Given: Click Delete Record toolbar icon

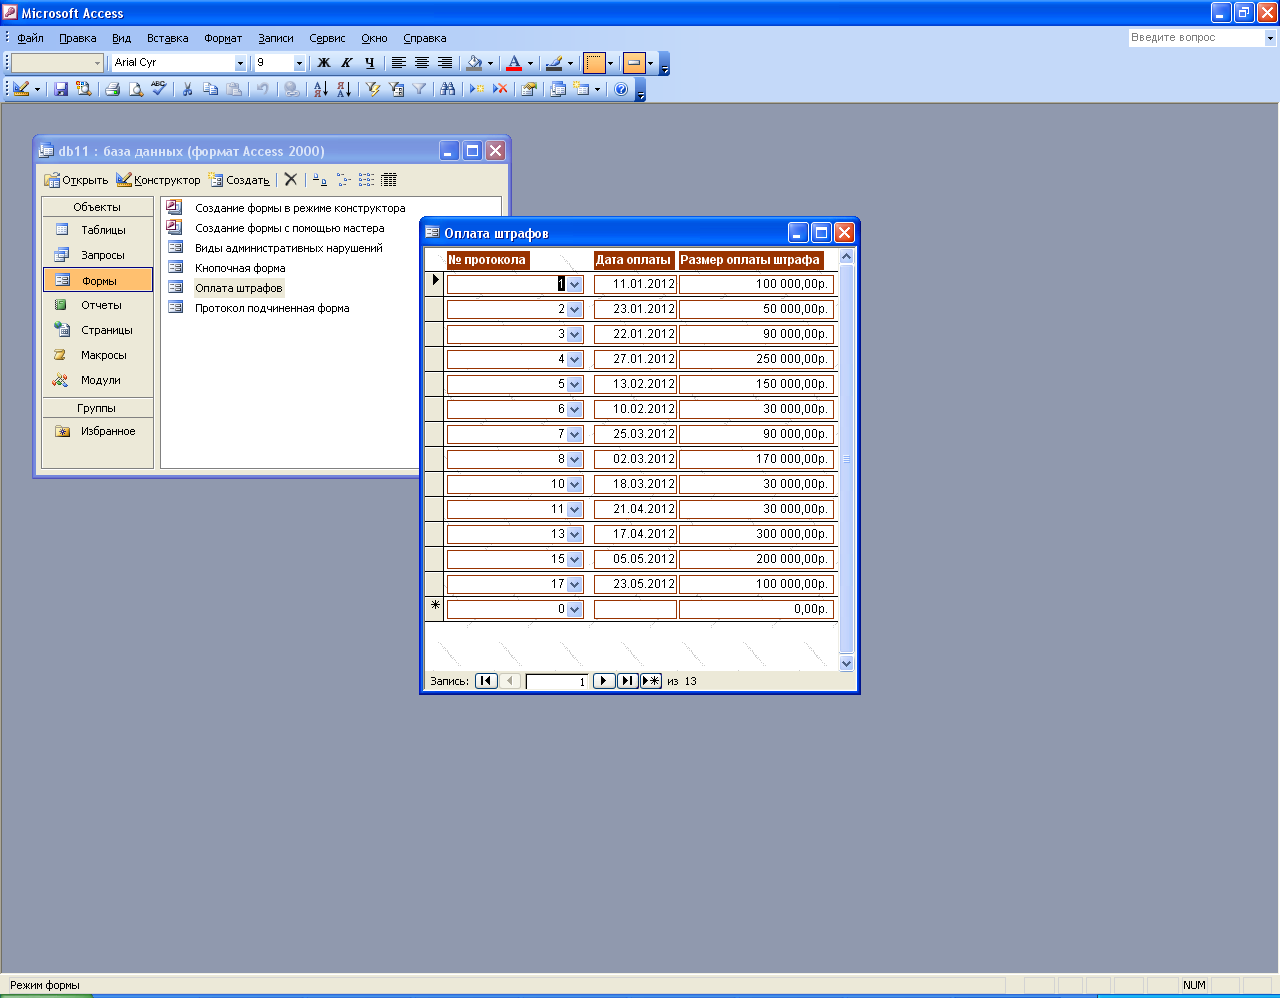Looking at the screenshot, I should coord(500,89).
